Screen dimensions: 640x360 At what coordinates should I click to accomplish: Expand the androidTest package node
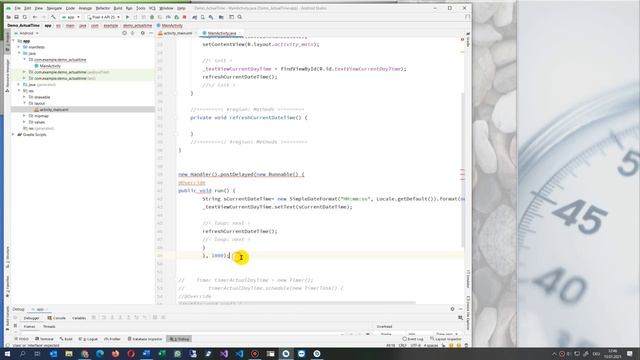tap(24, 72)
